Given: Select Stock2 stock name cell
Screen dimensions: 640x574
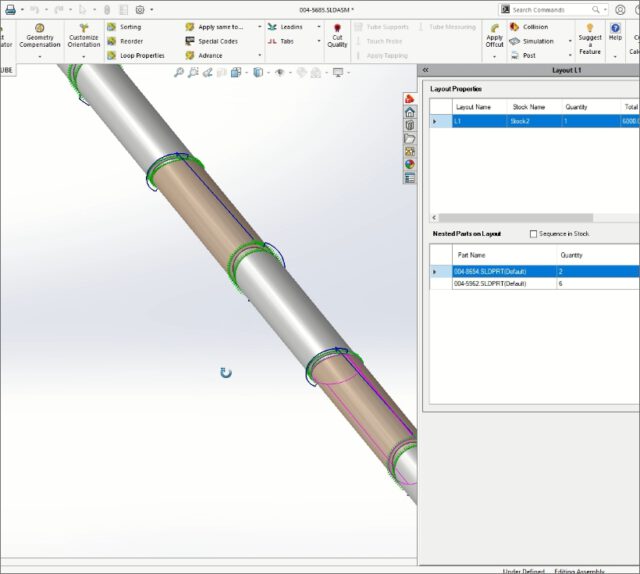Looking at the screenshot, I should (x=534, y=121).
